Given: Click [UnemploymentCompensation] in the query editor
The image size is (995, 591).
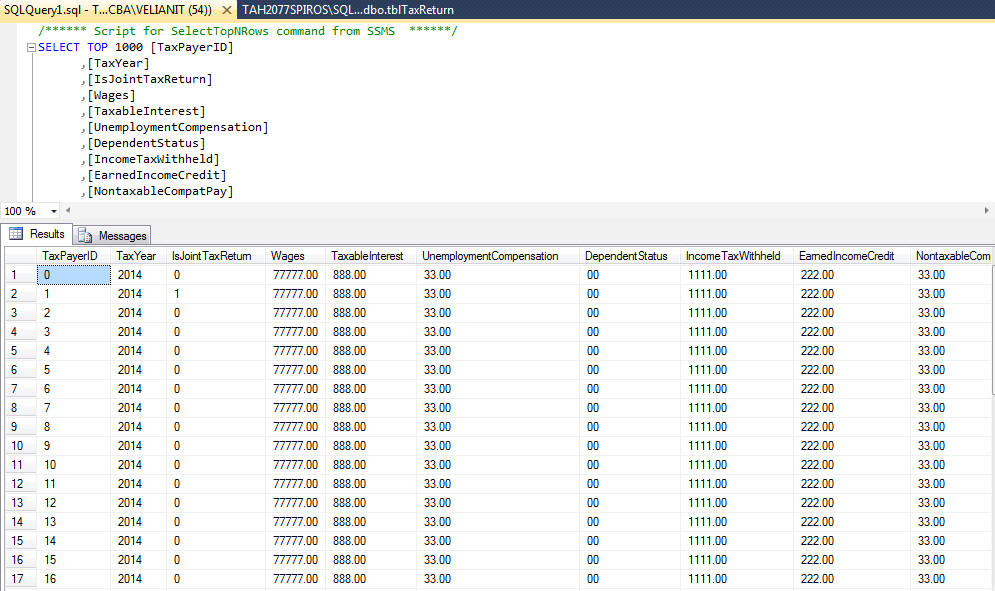Looking at the screenshot, I should (178, 127).
